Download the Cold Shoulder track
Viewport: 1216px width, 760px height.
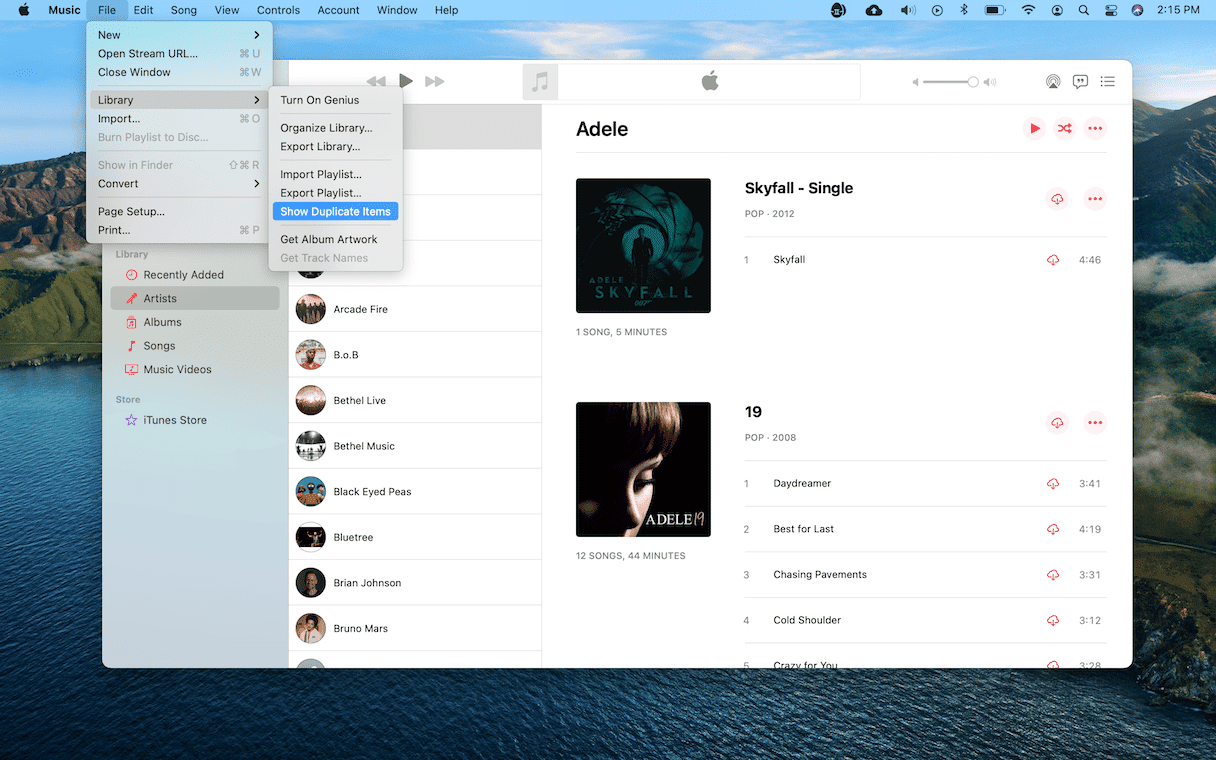pyautogui.click(x=1053, y=621)
